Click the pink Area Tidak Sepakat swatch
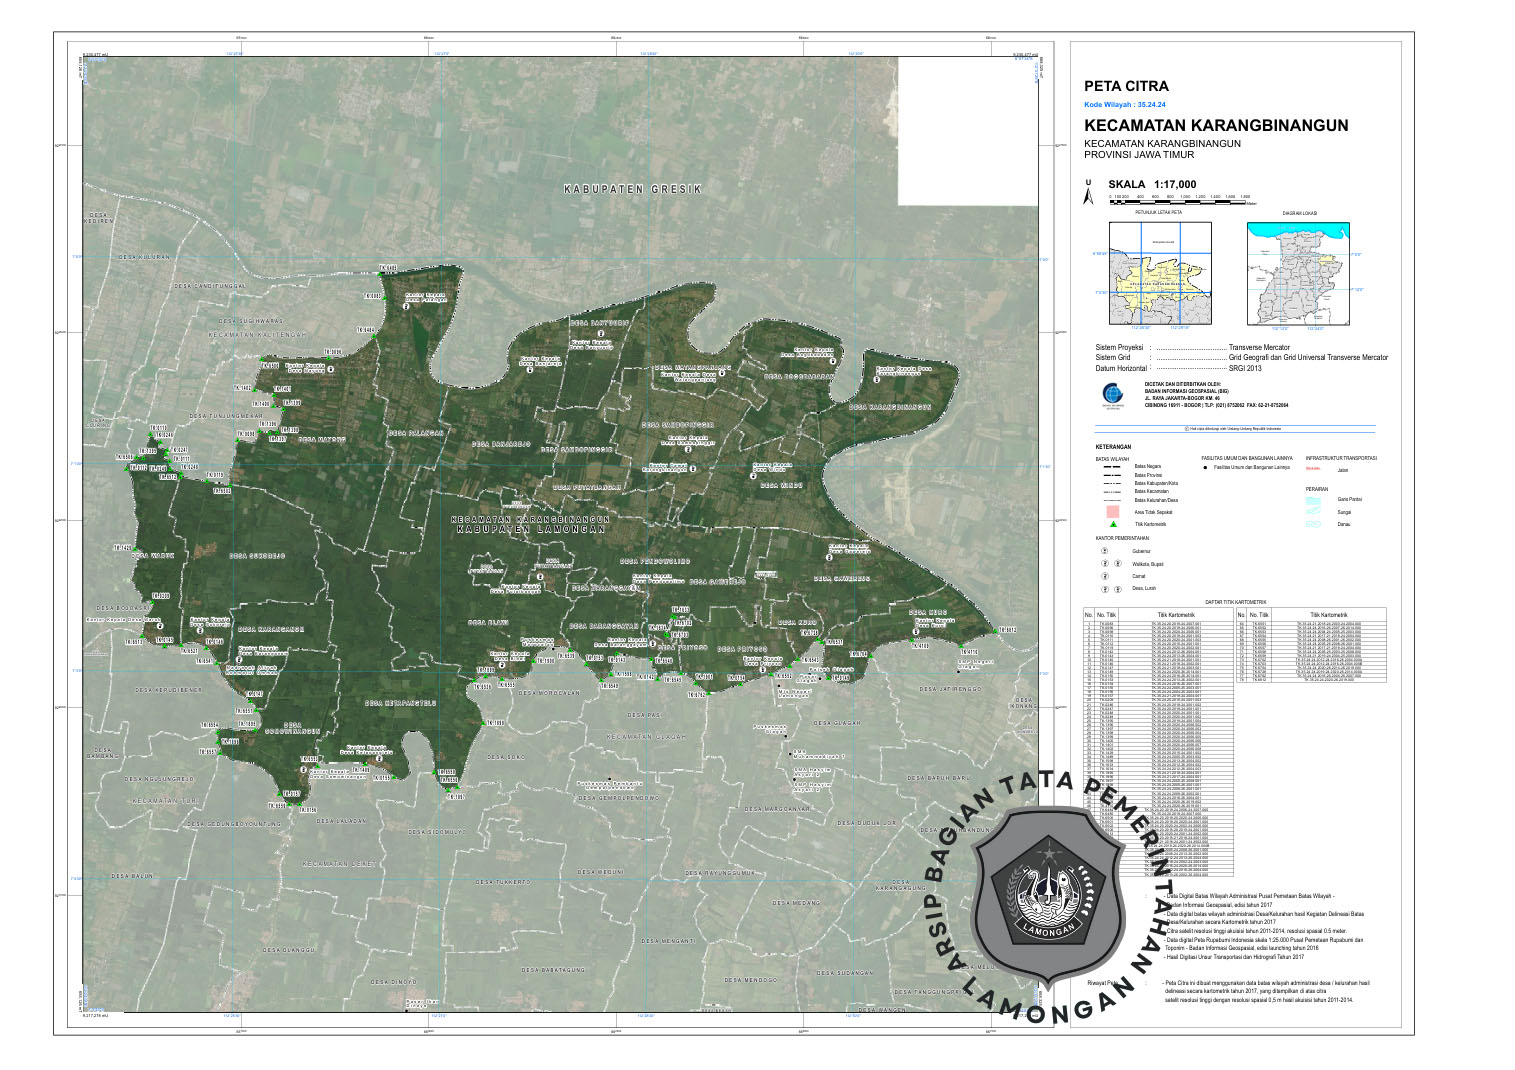The image size is (1515, 1070). pyautogui.click(x=1112, y=511)
